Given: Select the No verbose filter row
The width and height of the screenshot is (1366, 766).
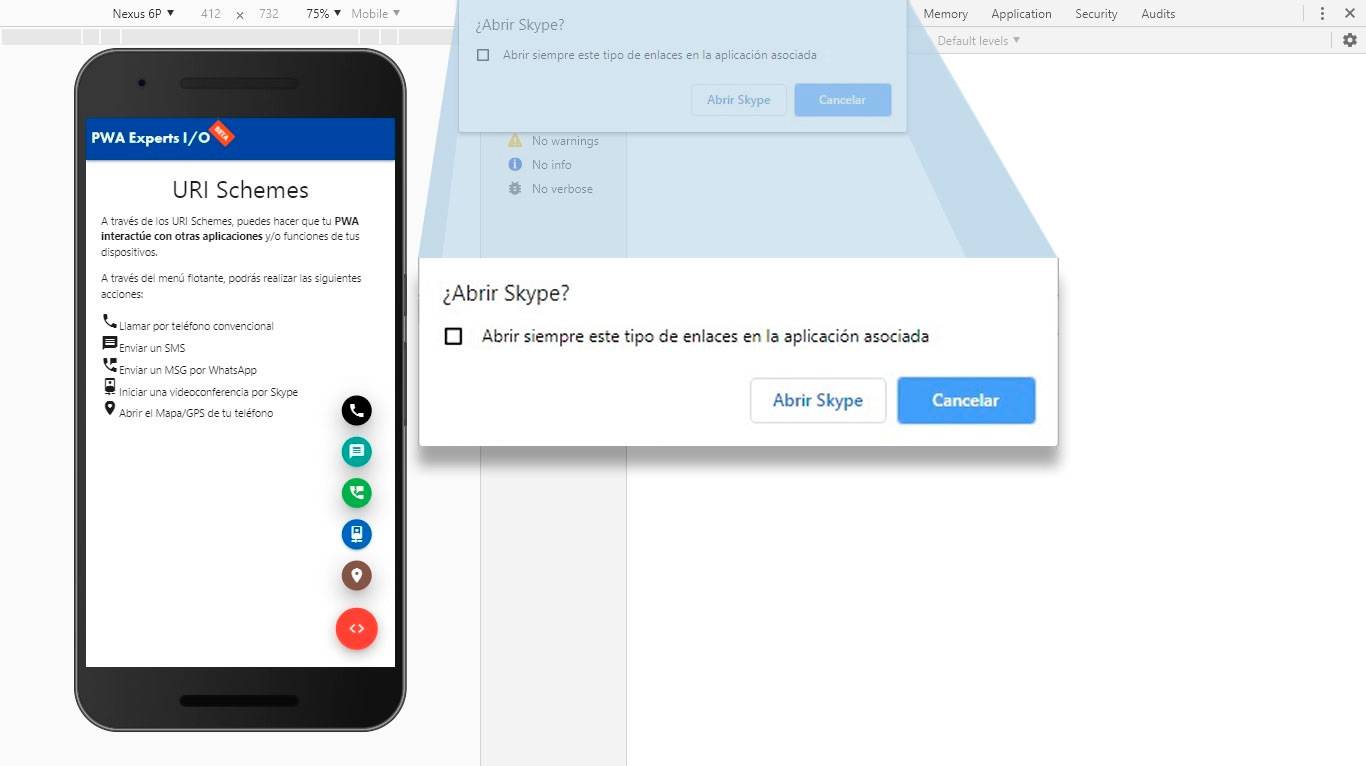Looking at the screenshot, I should (553, 189).
